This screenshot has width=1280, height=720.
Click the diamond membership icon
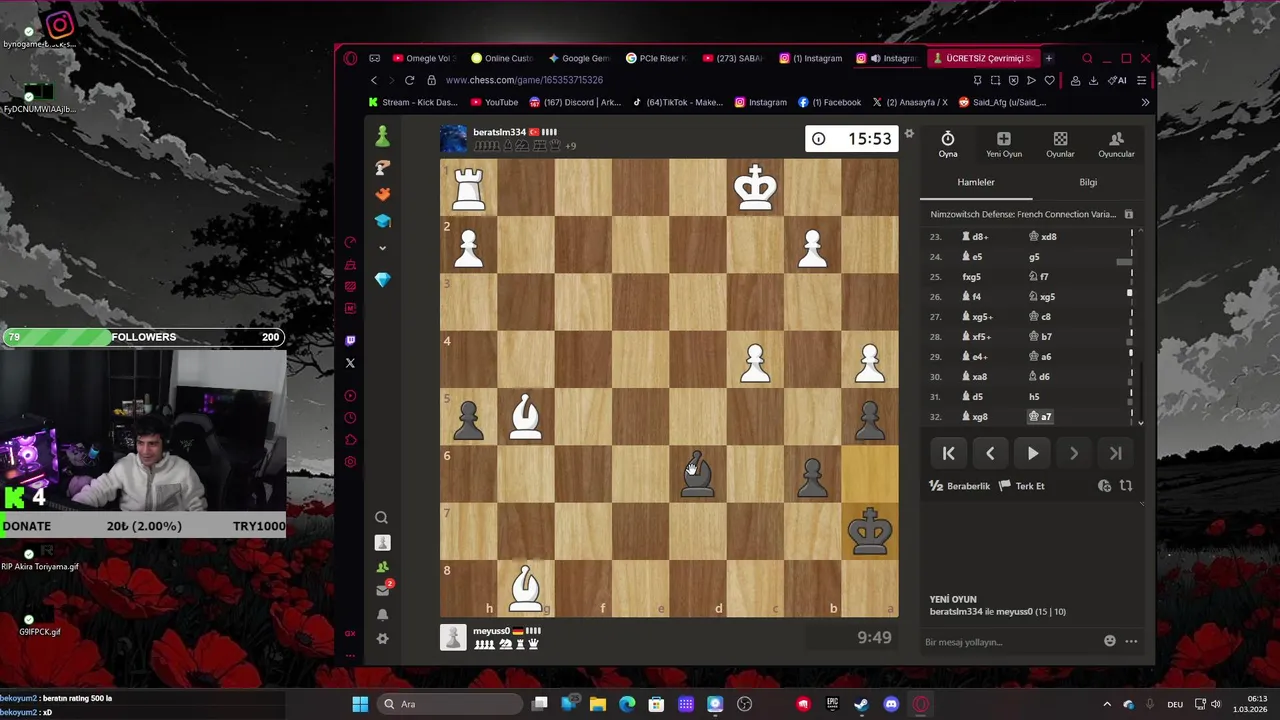(x=382, y=281)
